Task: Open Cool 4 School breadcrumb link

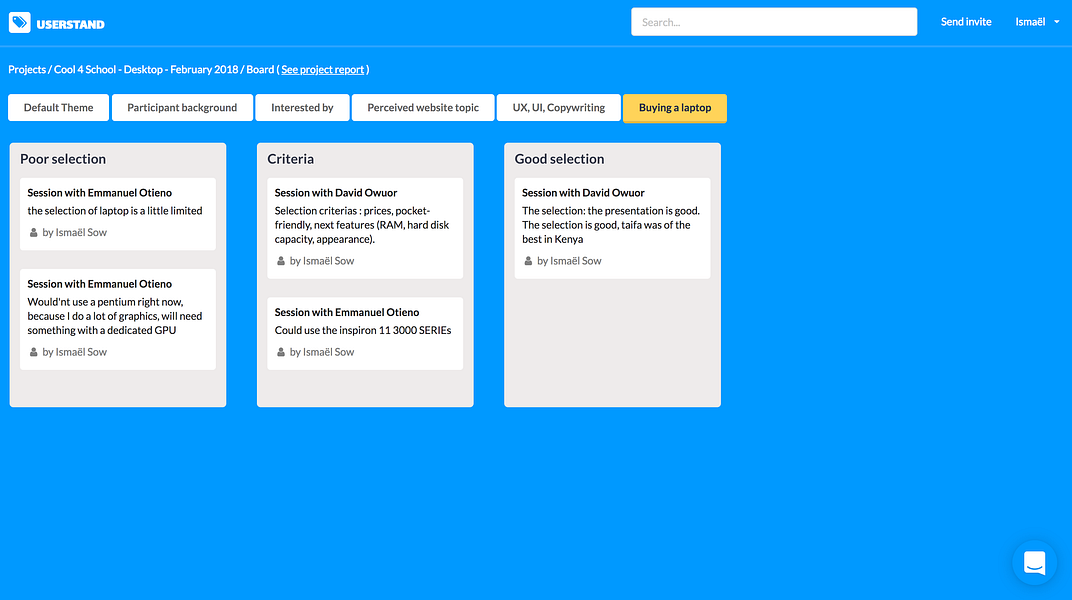Action: click(x=146, y=70)
